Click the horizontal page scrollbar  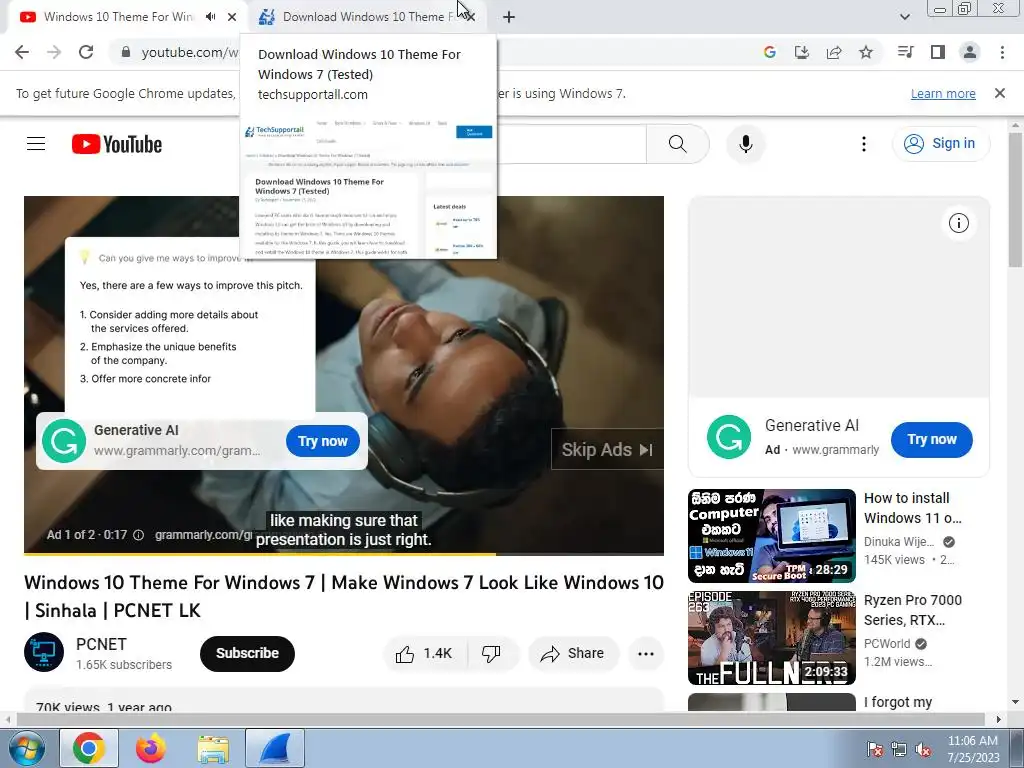(x=500, y=719)
